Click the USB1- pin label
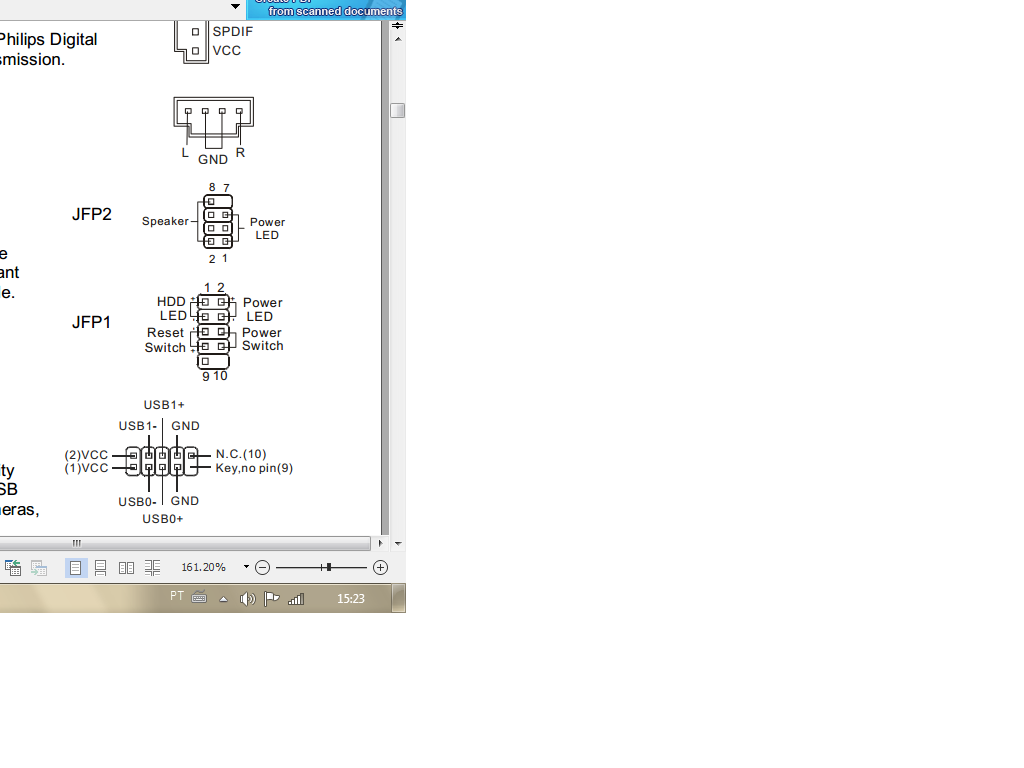 tap(138, 426)
